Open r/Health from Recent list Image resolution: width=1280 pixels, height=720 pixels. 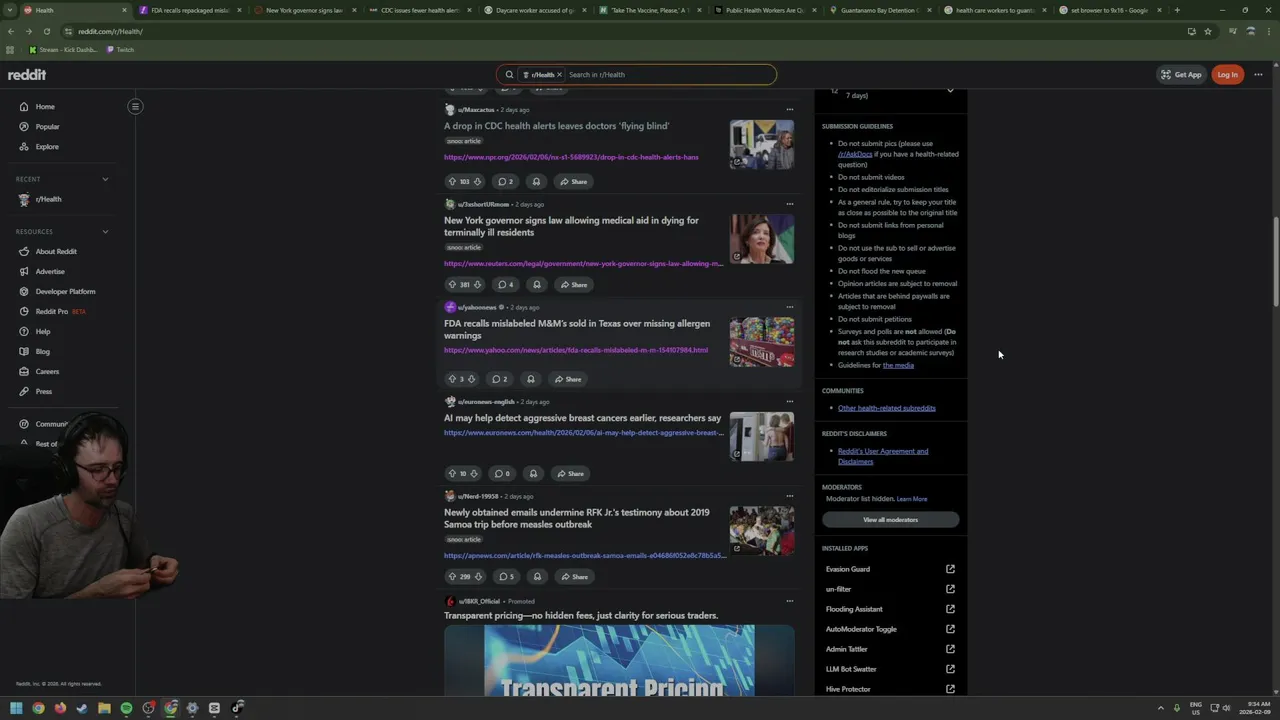tap(48, 199)
